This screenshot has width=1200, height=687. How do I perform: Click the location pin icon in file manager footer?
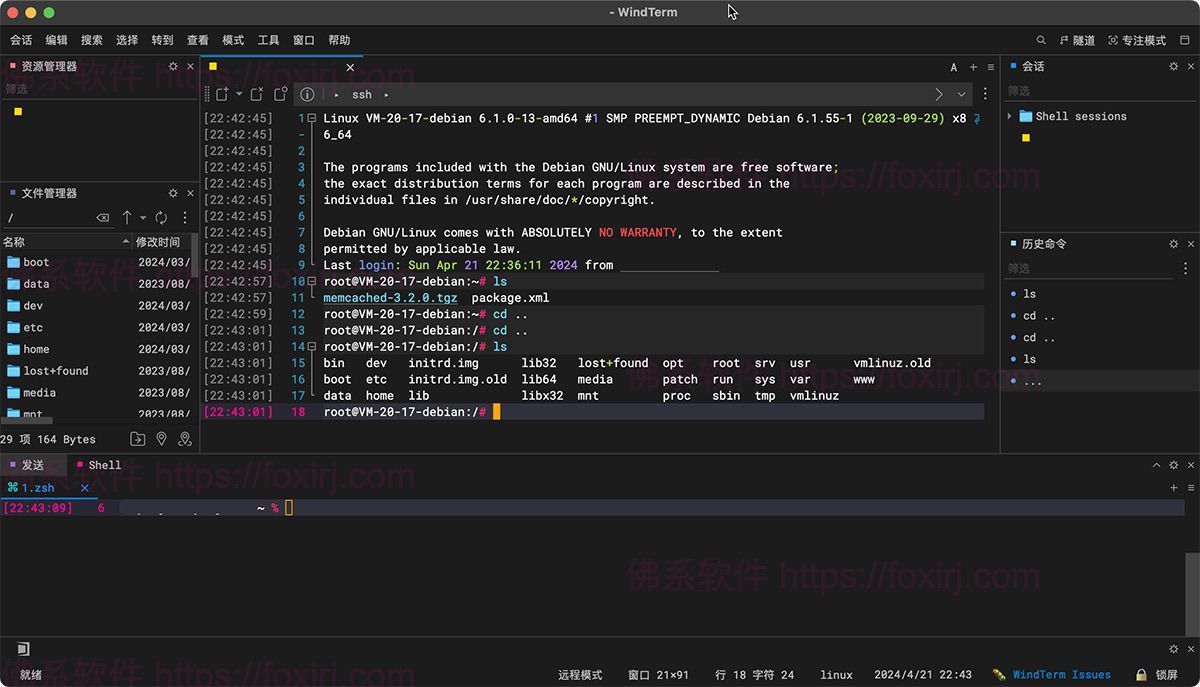162,438
